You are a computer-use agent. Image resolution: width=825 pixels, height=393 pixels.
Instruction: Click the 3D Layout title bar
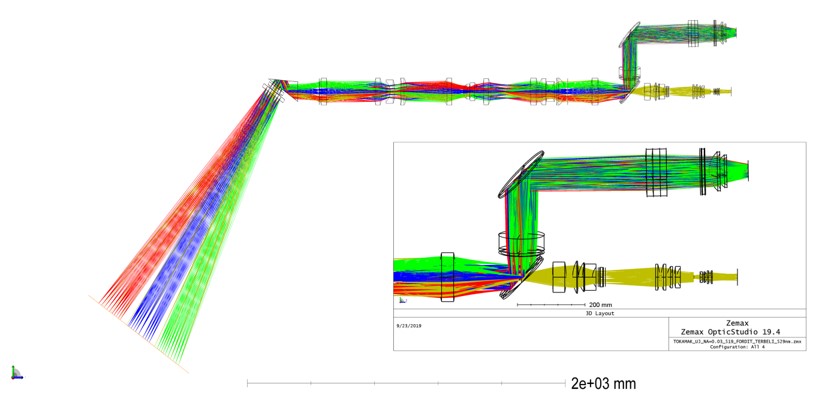click(600, 313)
